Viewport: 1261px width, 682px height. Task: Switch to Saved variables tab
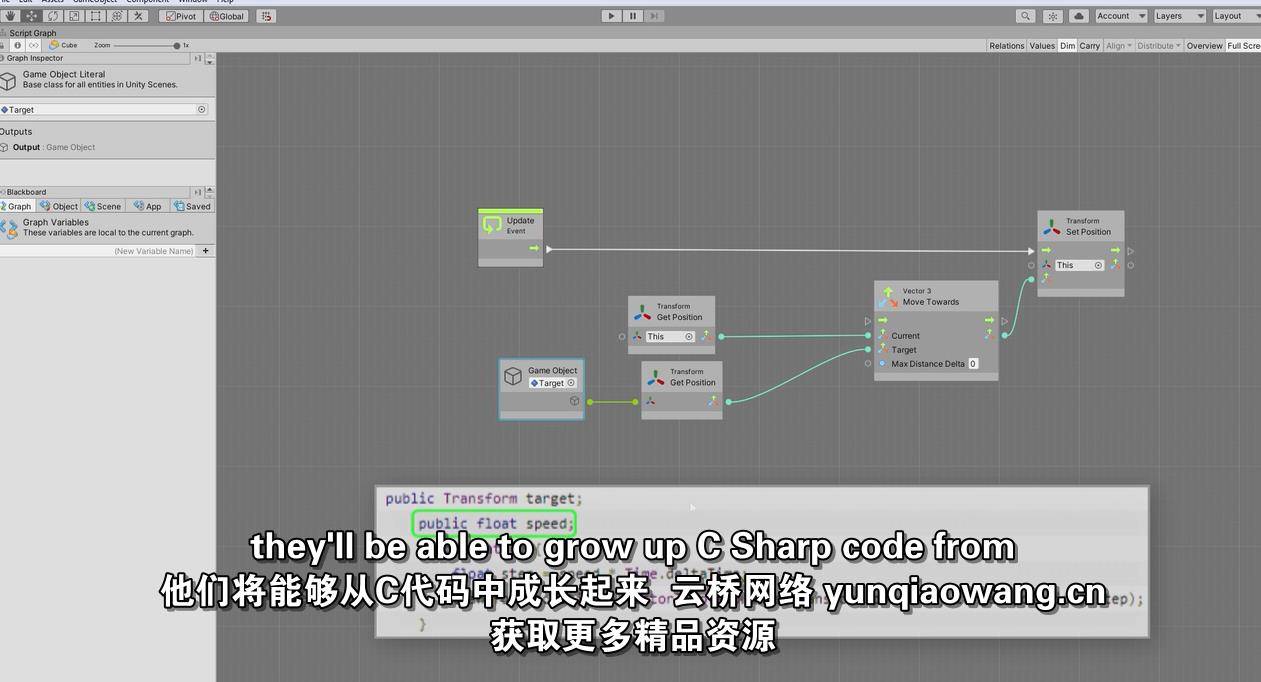tap(192, 206)
